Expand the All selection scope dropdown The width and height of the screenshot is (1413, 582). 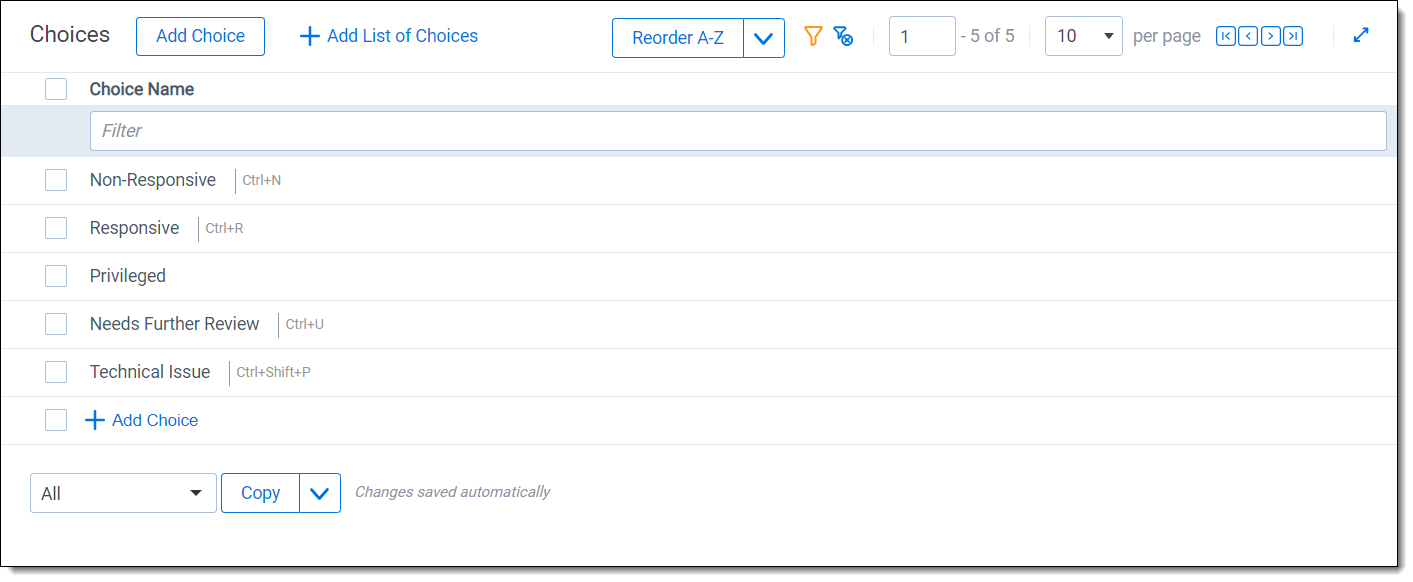tap(123, 493)
